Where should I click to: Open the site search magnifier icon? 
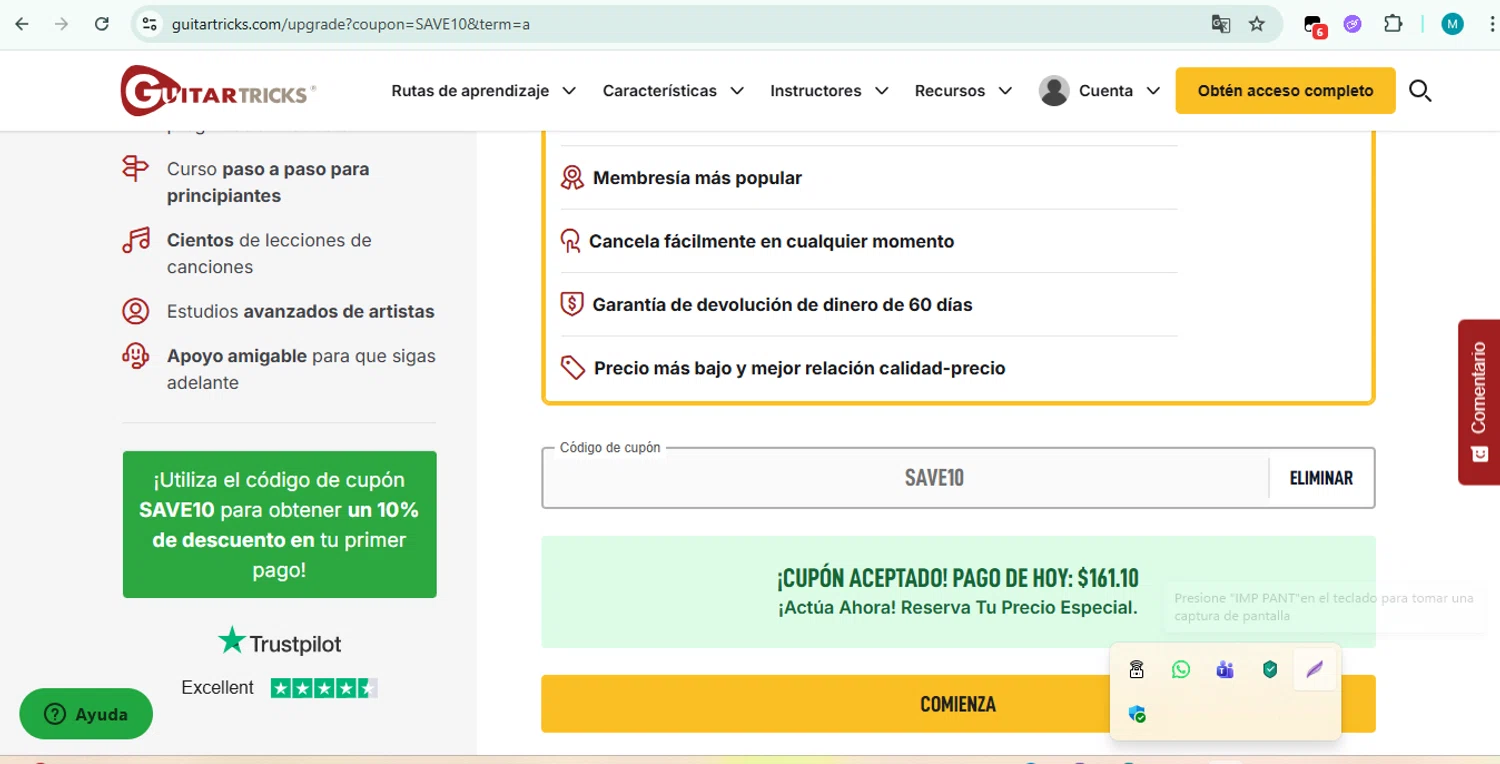coord(1420,91)
